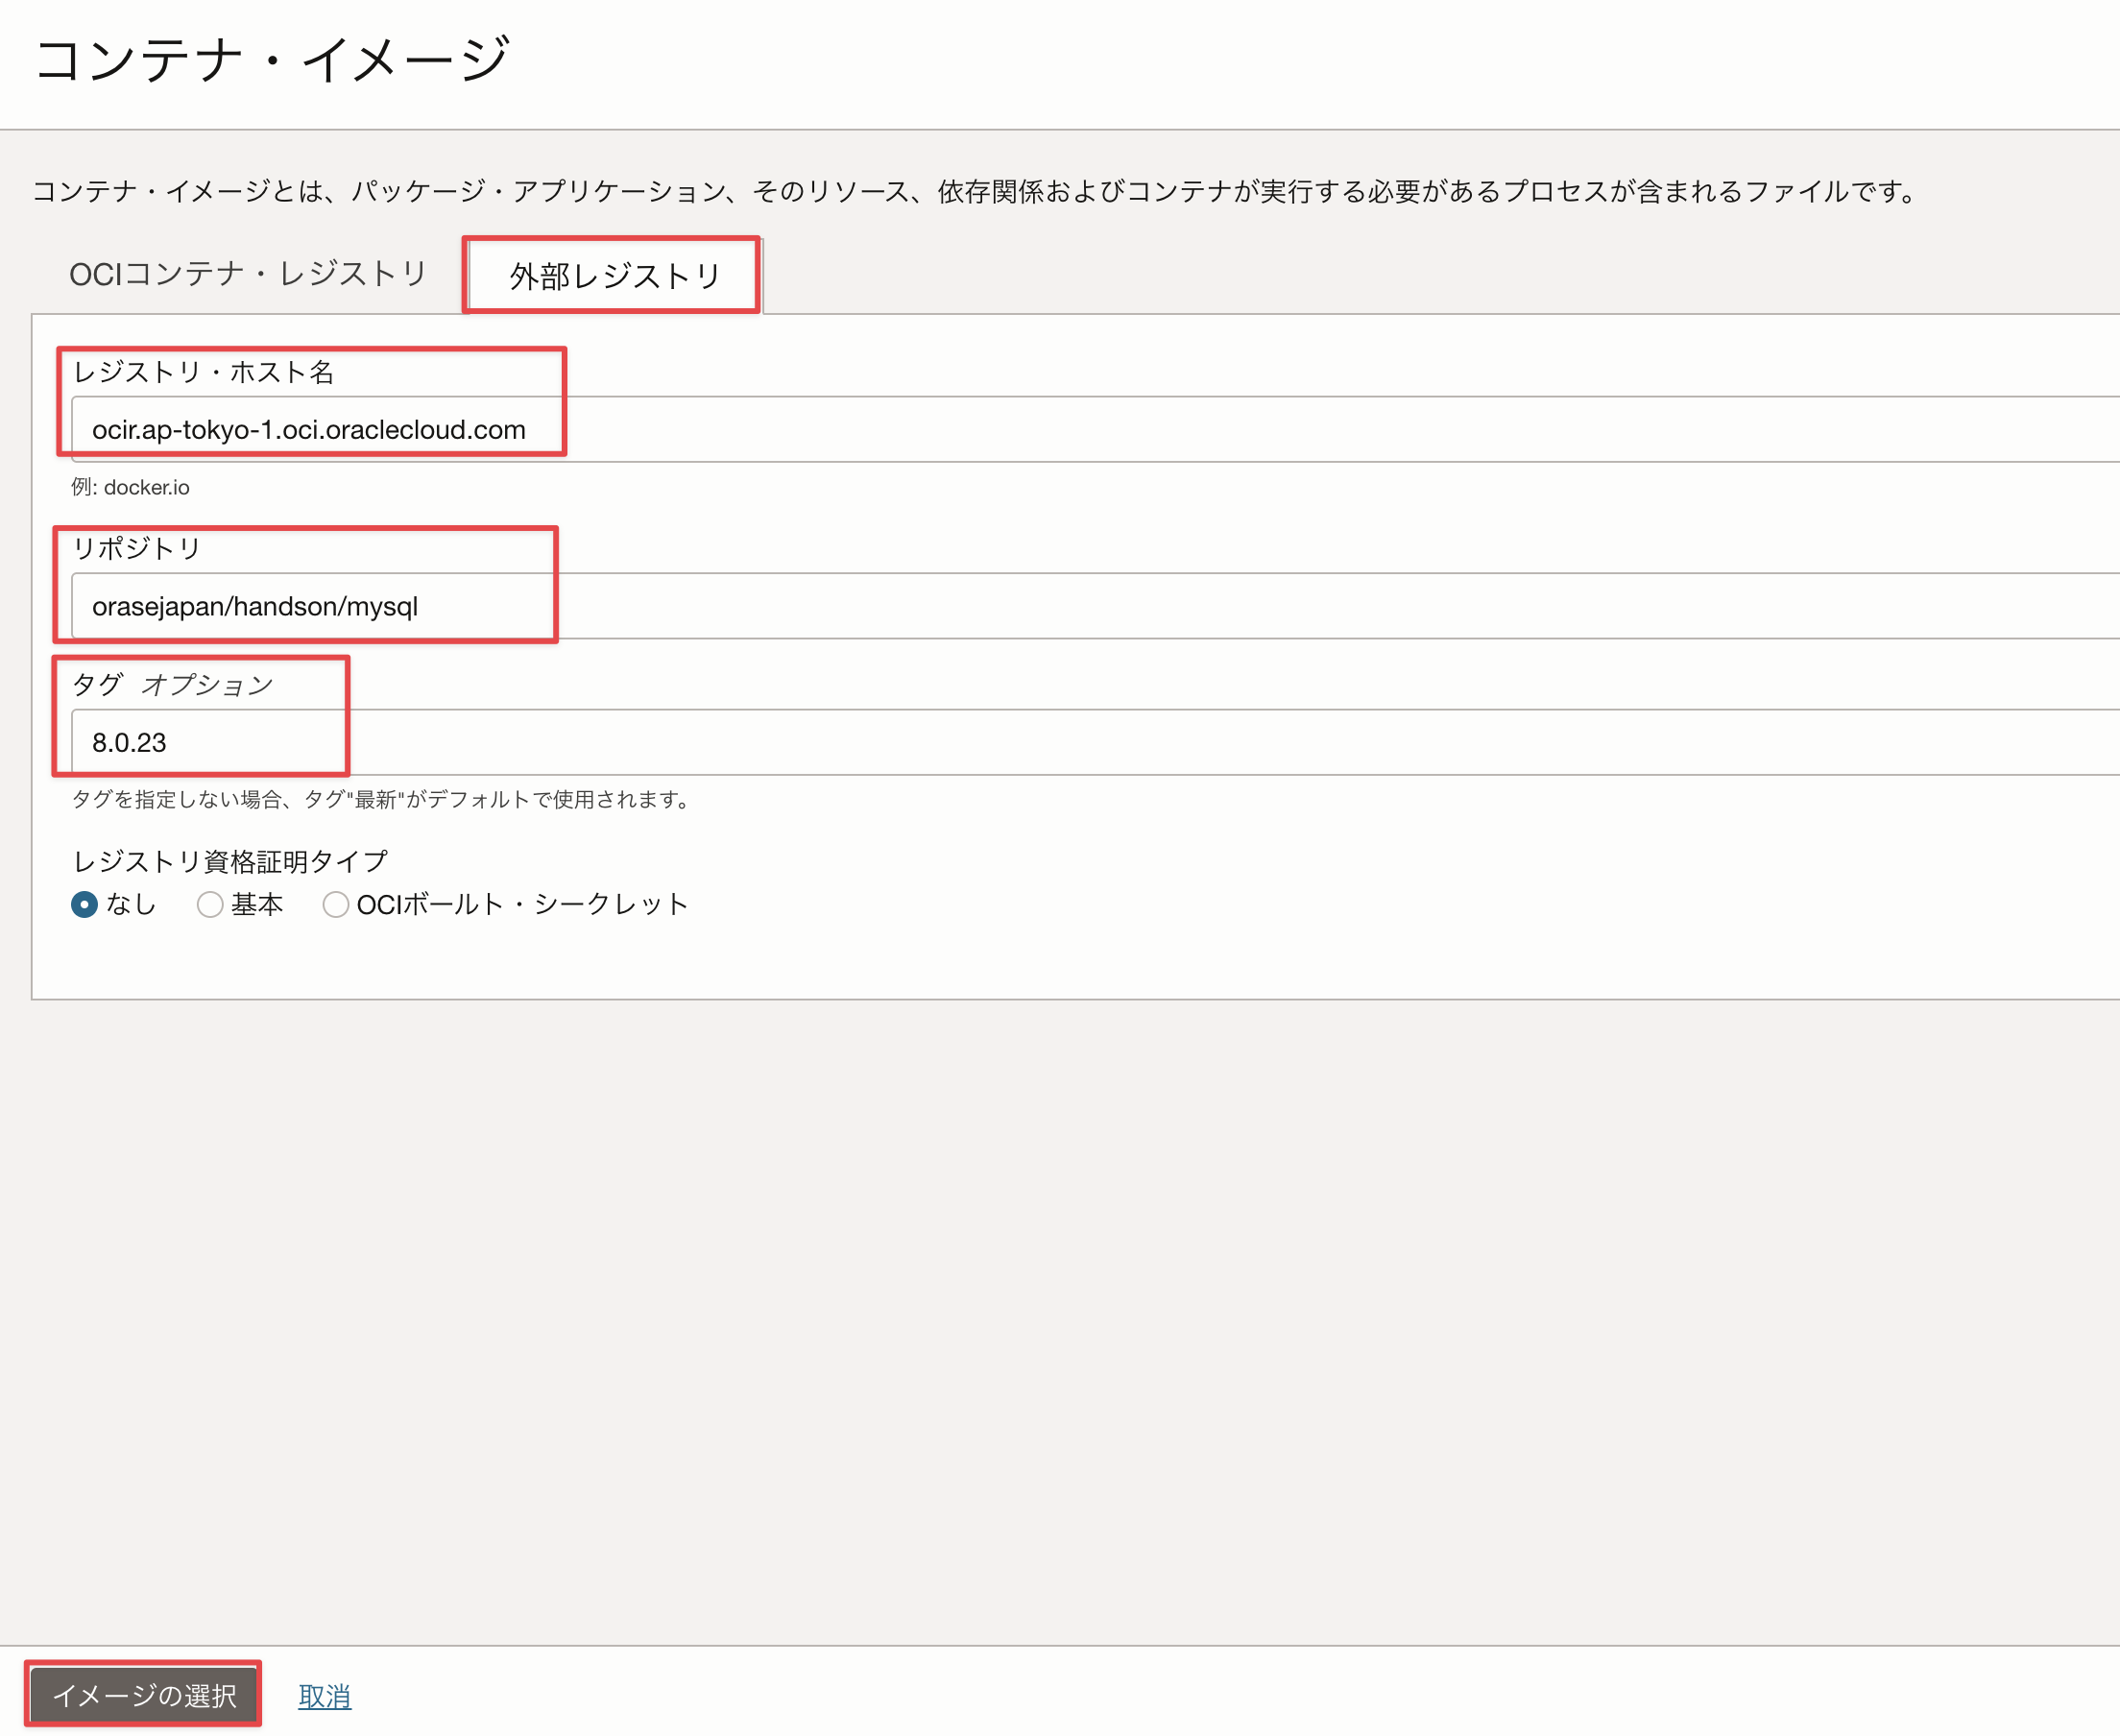Switch to the OCIコンテナ・レジストリ tab
2120x1736 pixels.
point(248,274)
